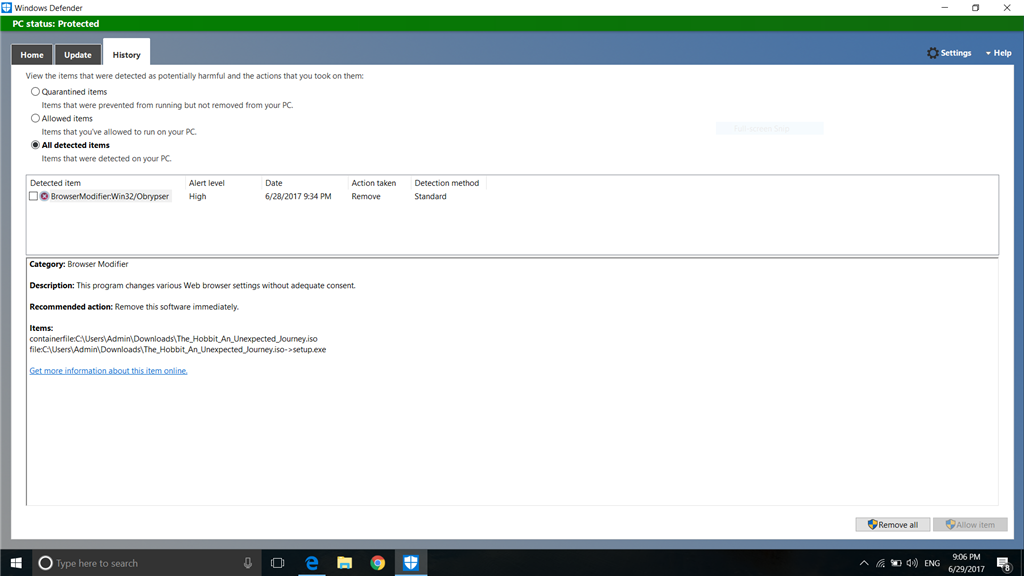Click the Cortana circle icon
The width and height of the screenshot is (1024, 576).
45,563
